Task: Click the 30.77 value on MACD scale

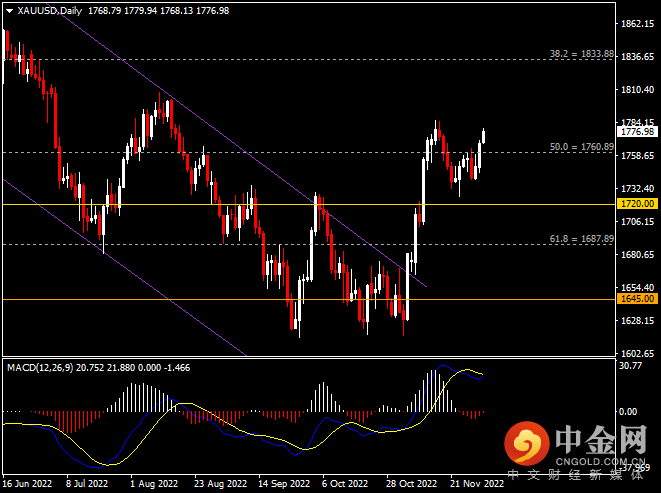Action: click(630, 366)
